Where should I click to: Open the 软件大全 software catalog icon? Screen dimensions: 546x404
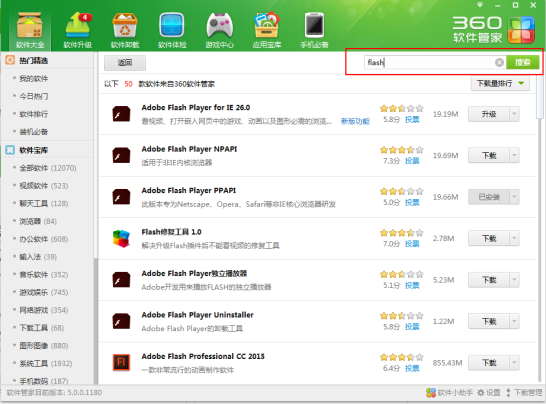30,30
